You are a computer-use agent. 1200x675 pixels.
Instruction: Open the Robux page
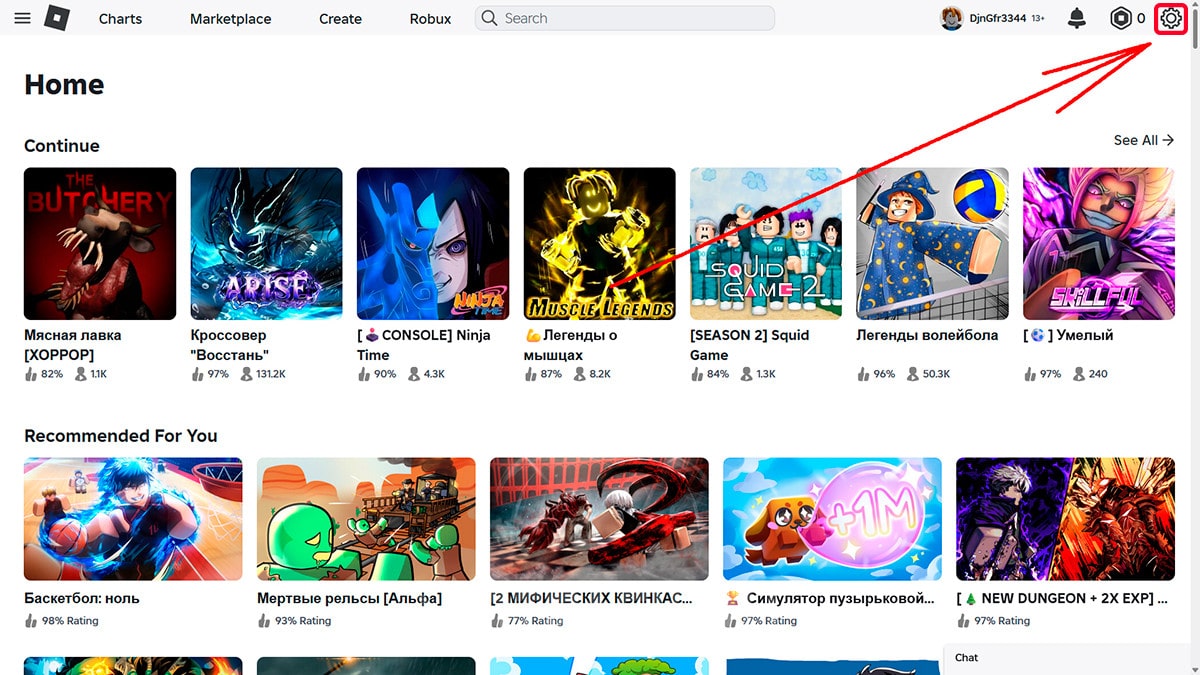(x=430, y=19)
